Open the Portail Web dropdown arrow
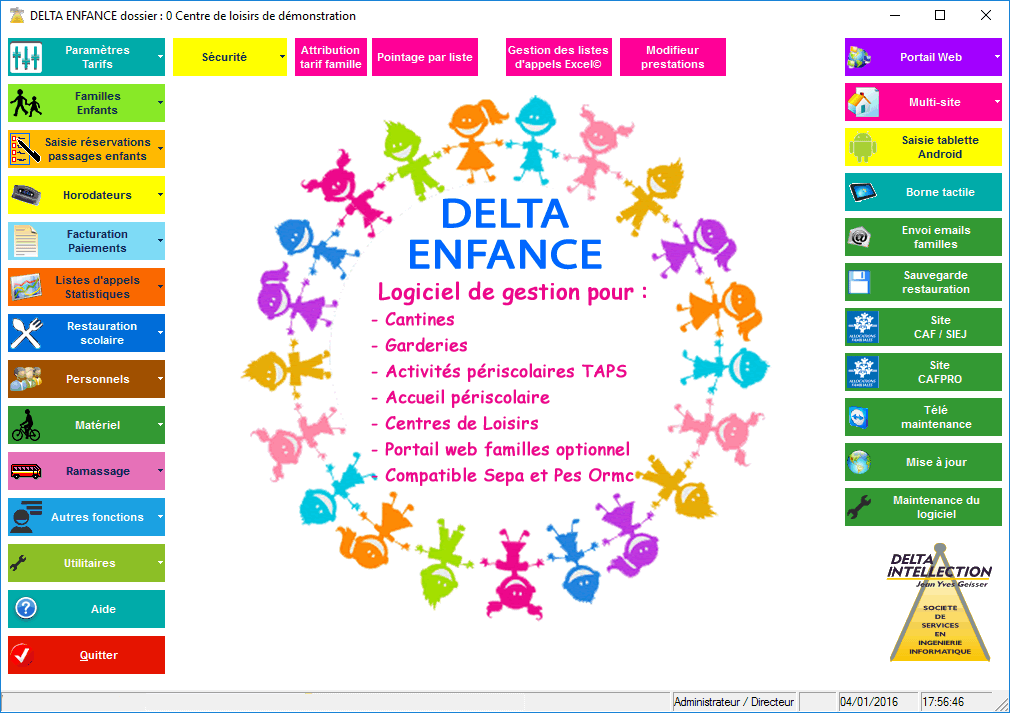 click(996, 58)
